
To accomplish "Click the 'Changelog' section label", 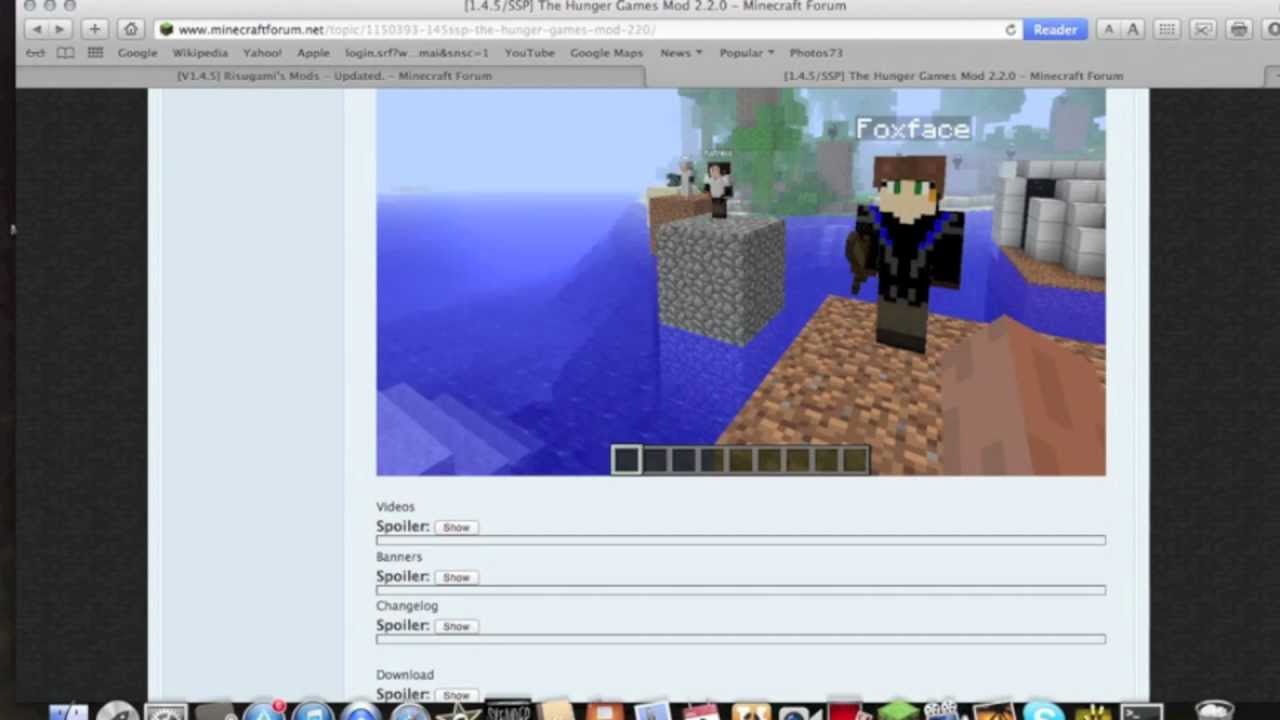I will [x=407, y=606].
